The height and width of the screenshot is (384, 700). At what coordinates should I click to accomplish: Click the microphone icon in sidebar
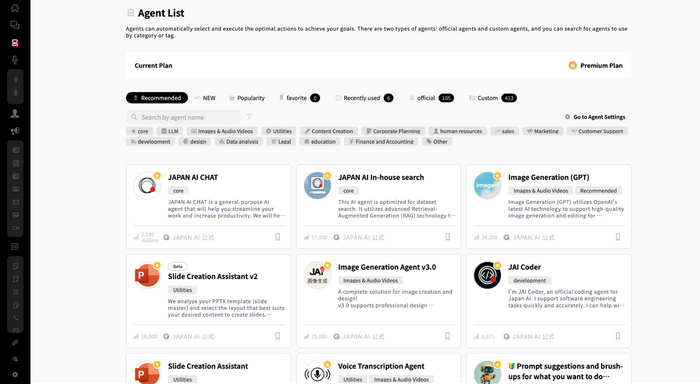click(x=15, y=60)
